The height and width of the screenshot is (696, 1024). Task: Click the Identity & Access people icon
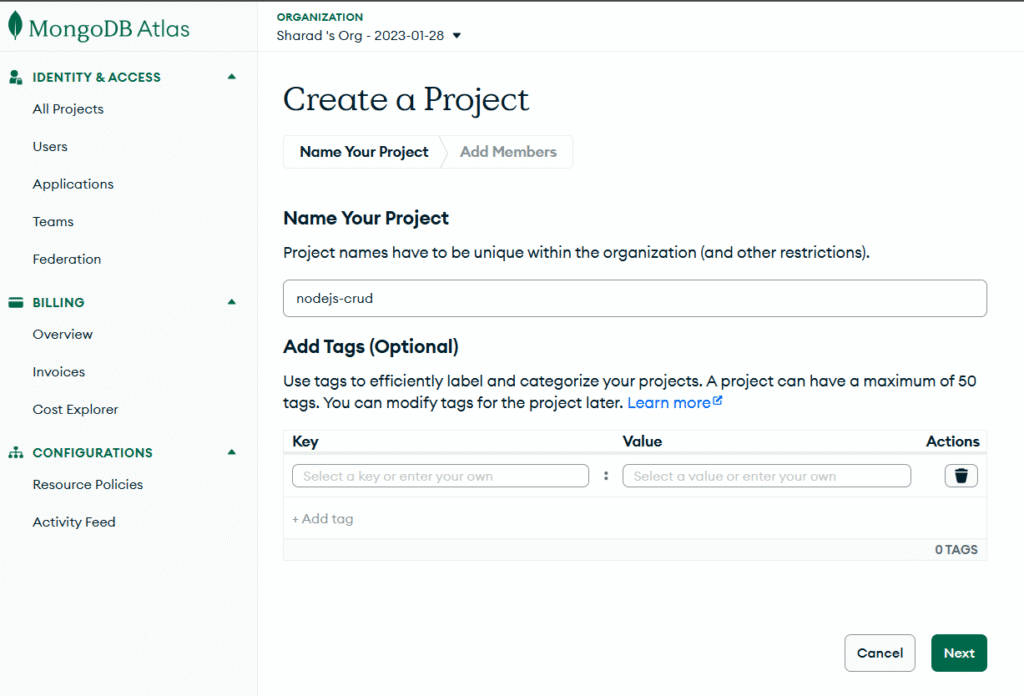[14, 76]
